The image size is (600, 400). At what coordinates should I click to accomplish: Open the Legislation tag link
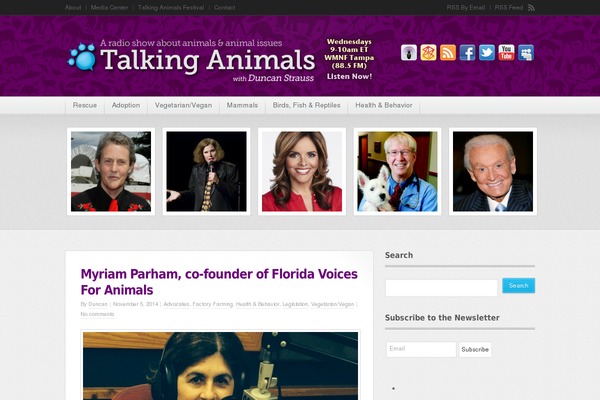coord(295,304)
